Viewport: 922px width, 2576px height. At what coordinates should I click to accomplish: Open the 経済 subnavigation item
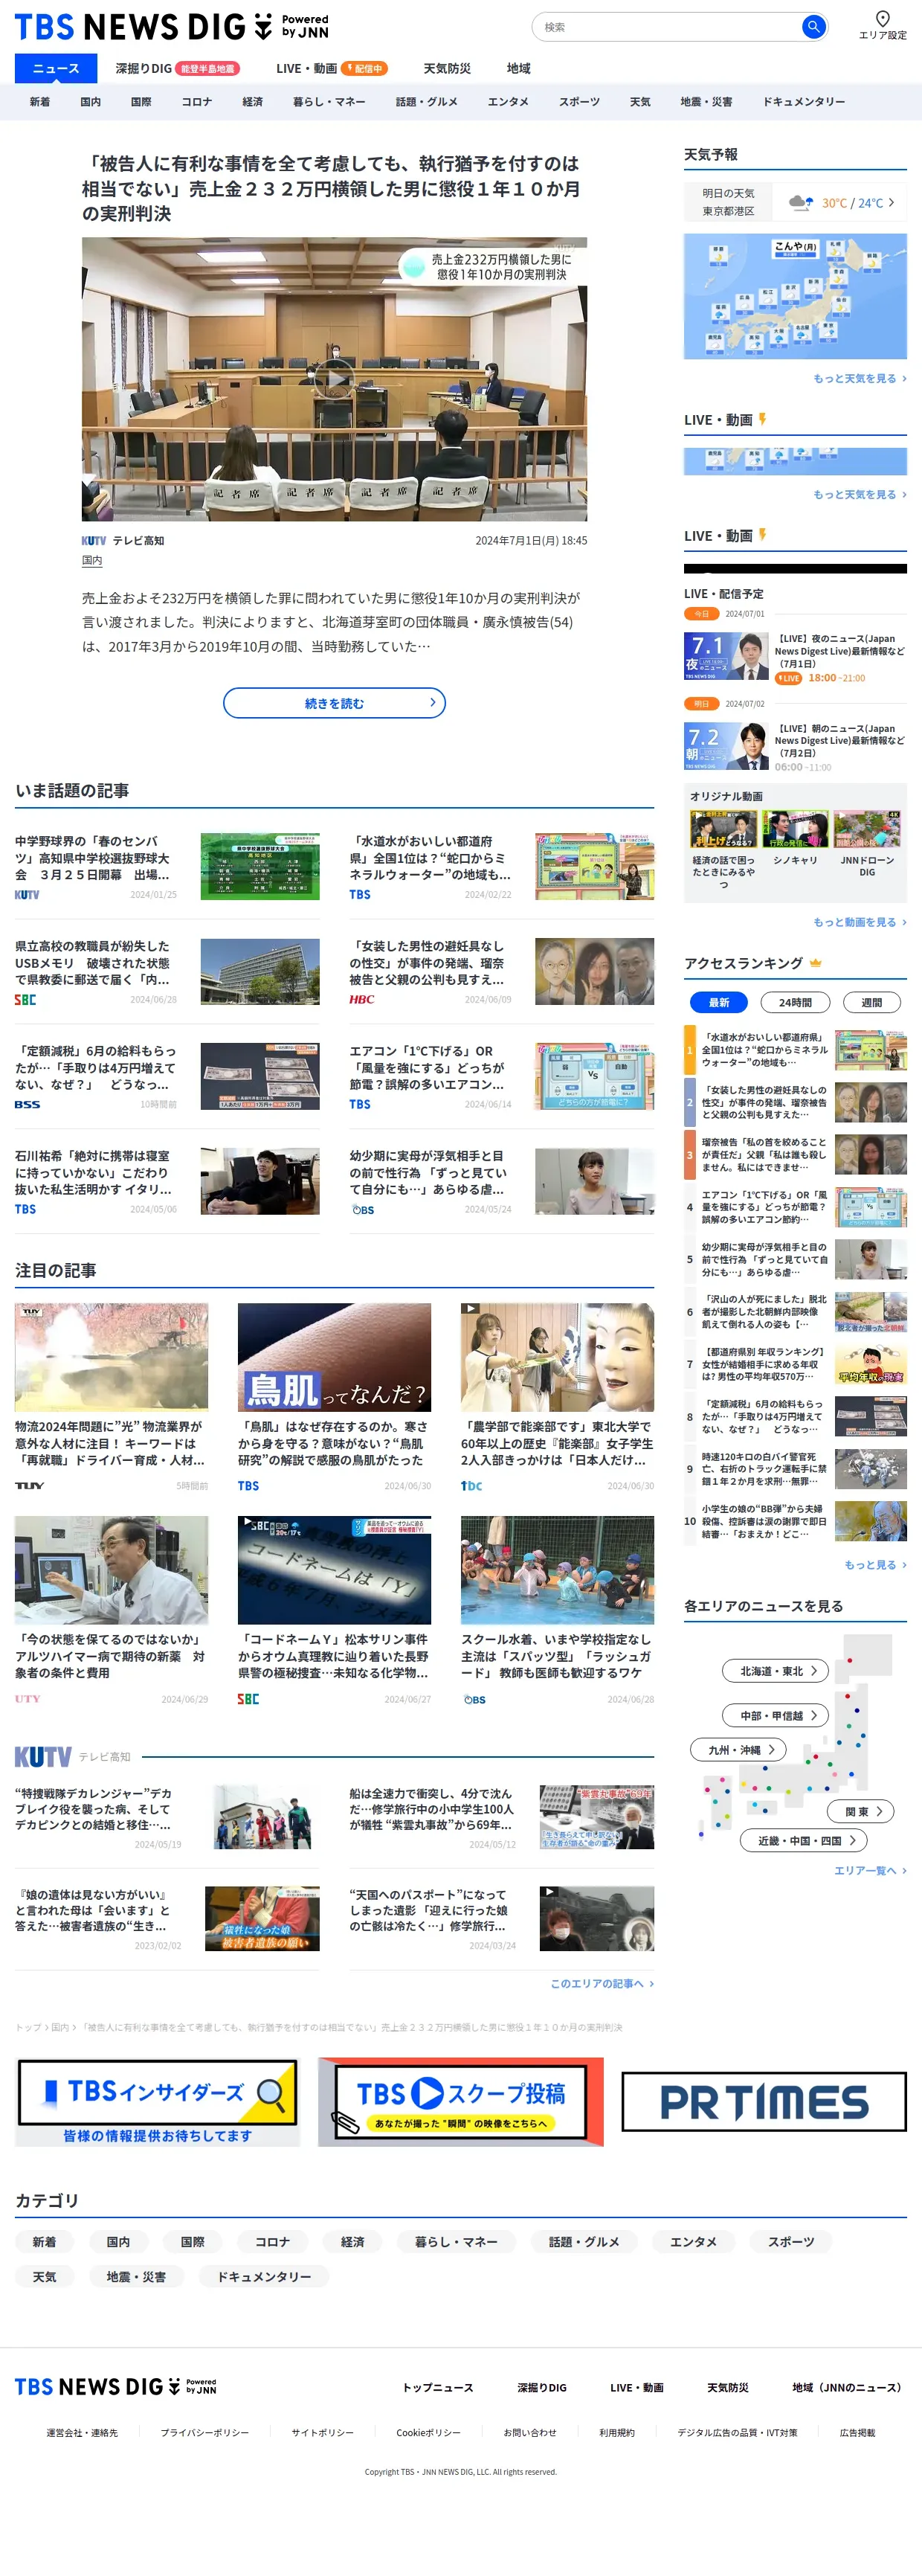253,102
